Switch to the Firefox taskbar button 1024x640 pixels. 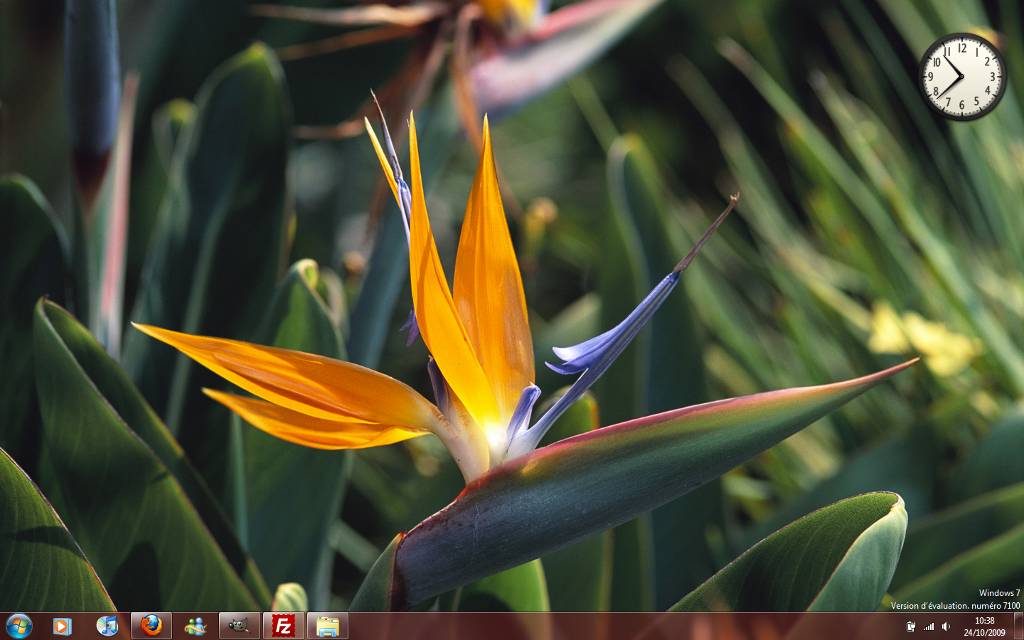pos(152,626)
